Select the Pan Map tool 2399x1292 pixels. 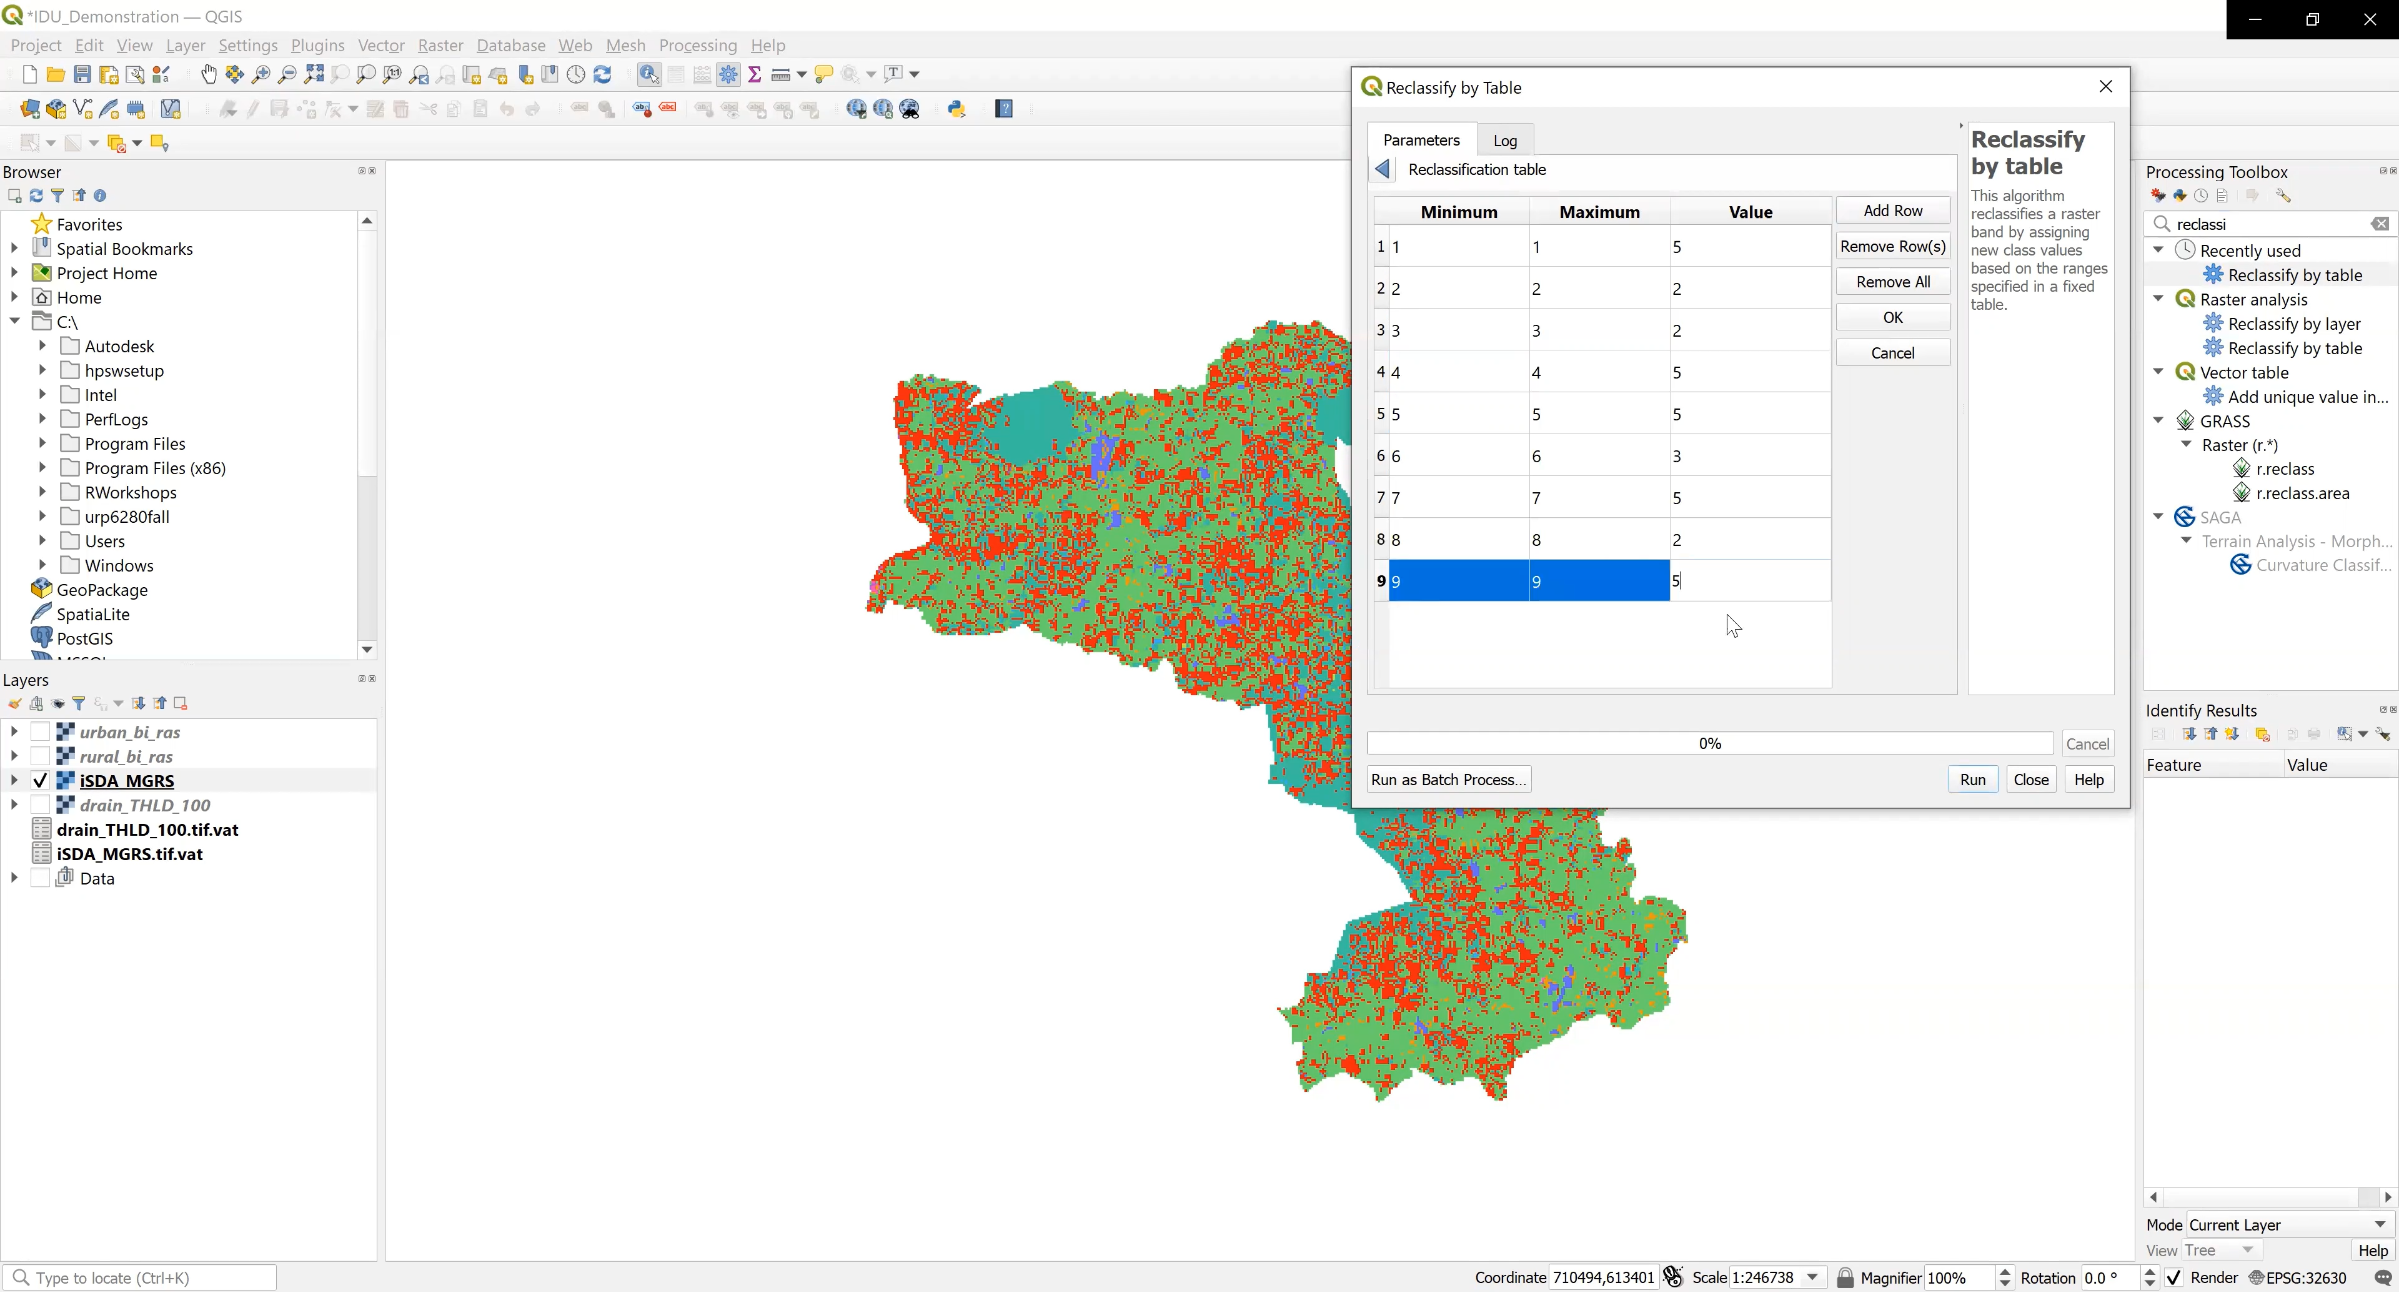click(209, 74)
